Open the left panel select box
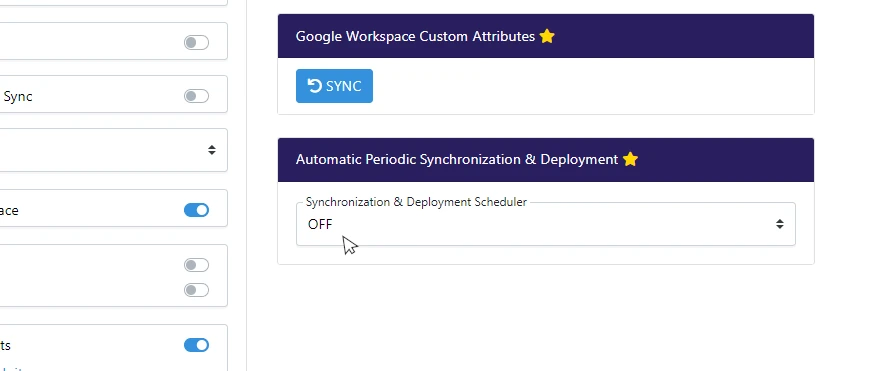This screenshot has height=371, width=880. pyautogui.click(x=113, y=150)
